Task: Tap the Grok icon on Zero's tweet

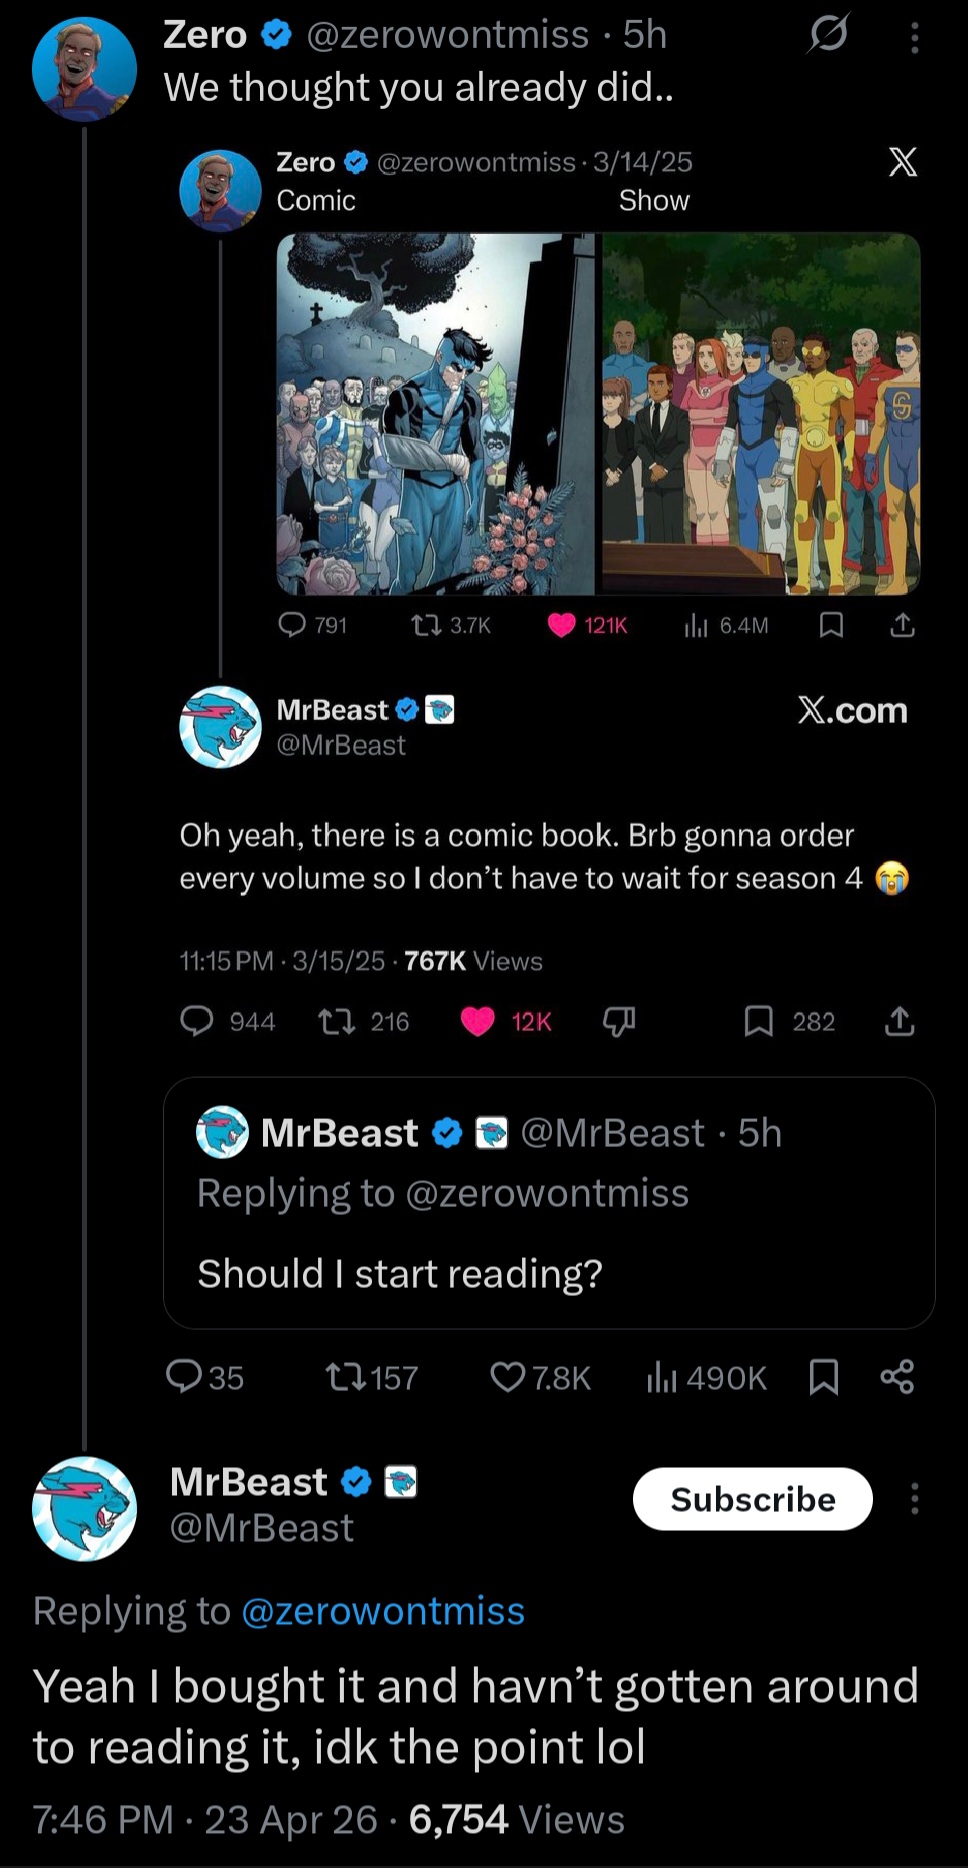Action: point(829,35)
